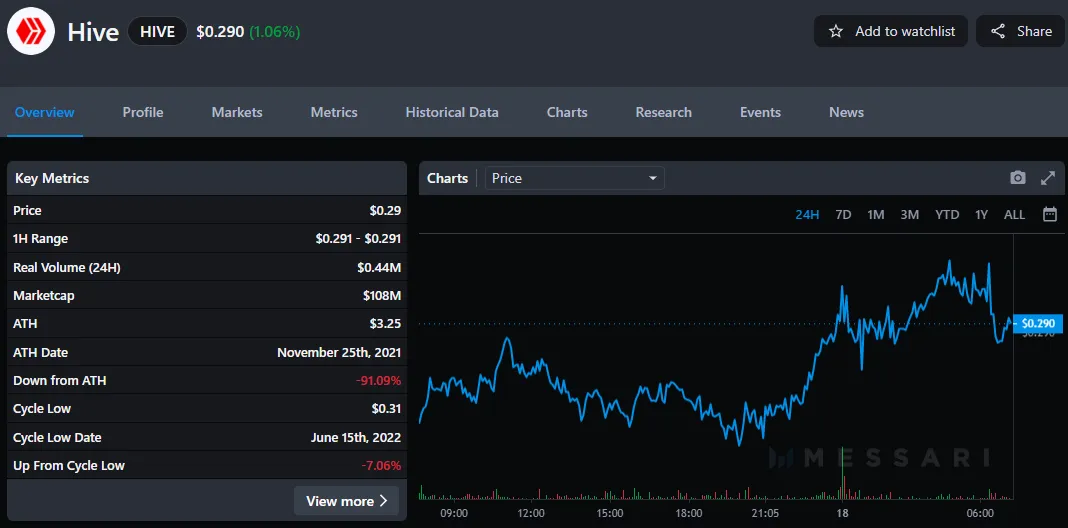Click the HIVE ticker badge
The height and width of the screenshot is (528, 1068).
coord(157,31)
